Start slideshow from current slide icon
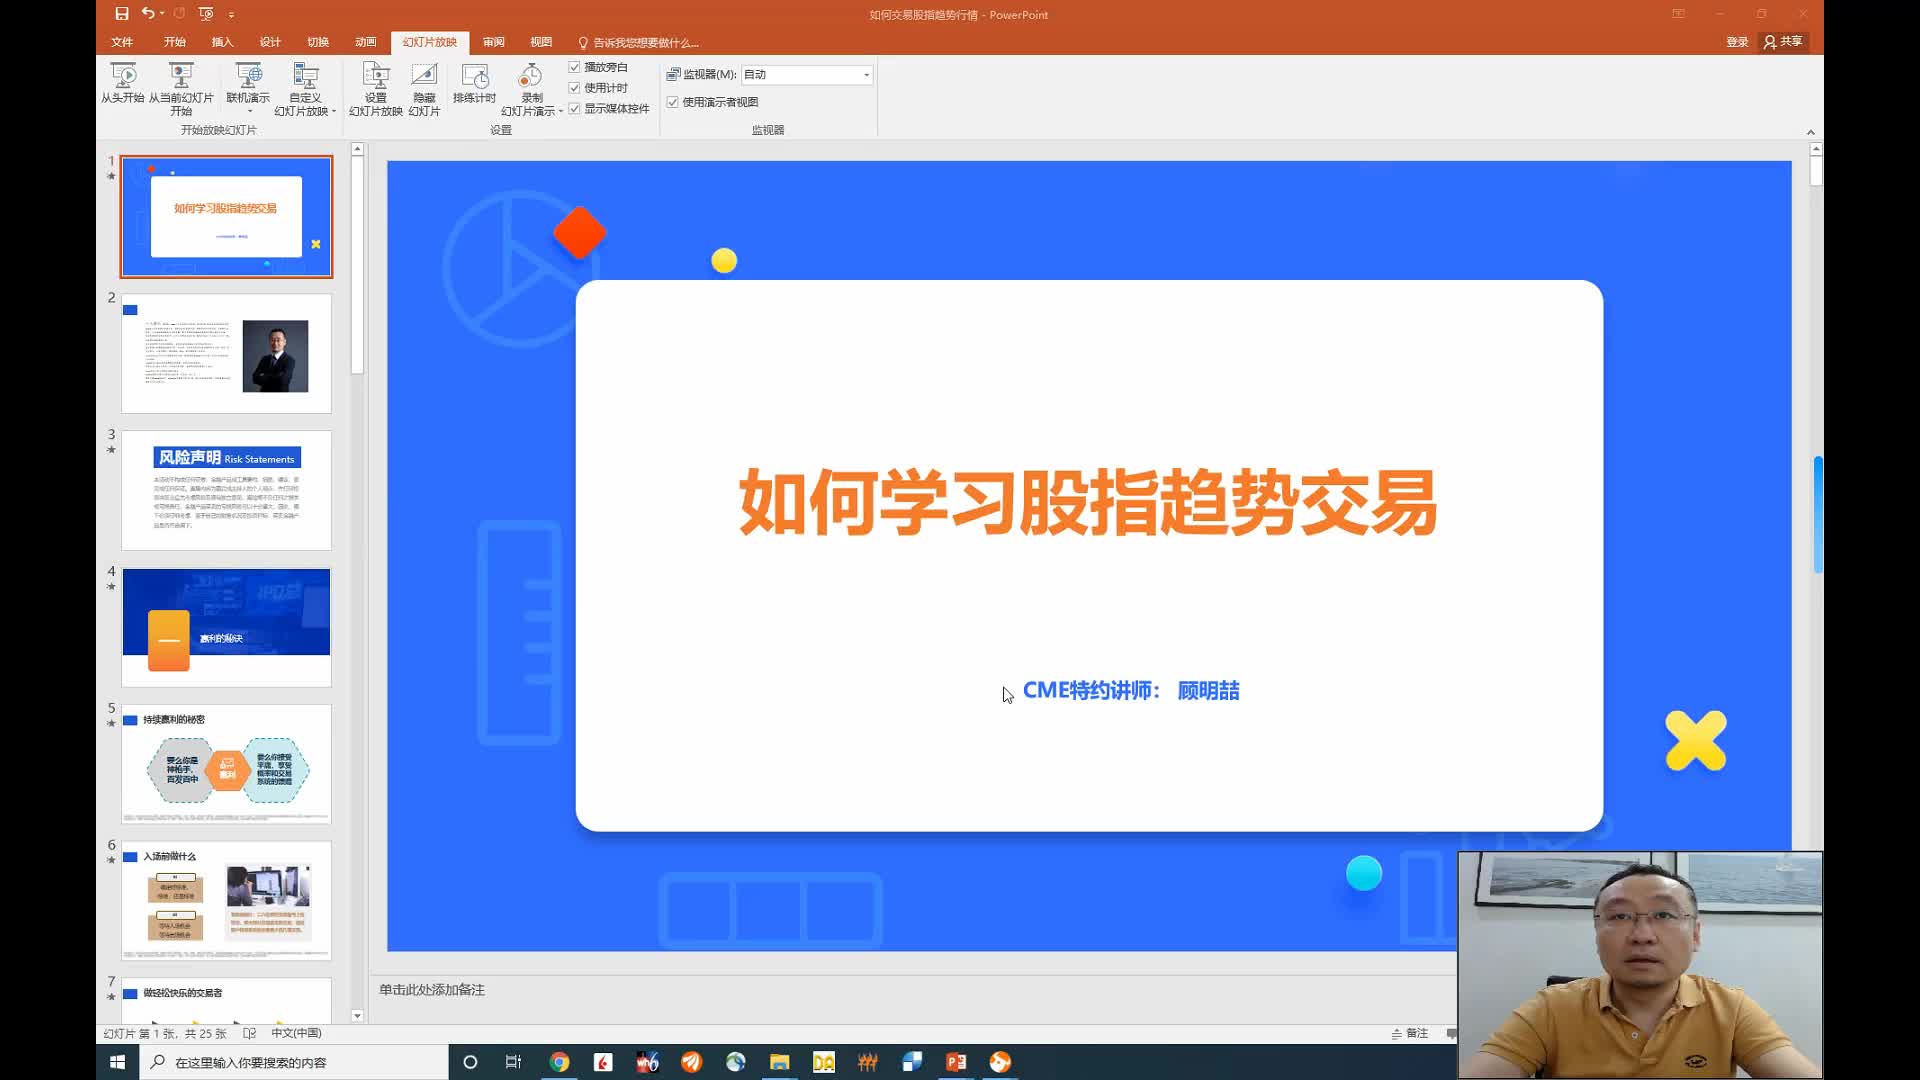This screenshot has height=1080, width=1920. click(x=181, y=77)
